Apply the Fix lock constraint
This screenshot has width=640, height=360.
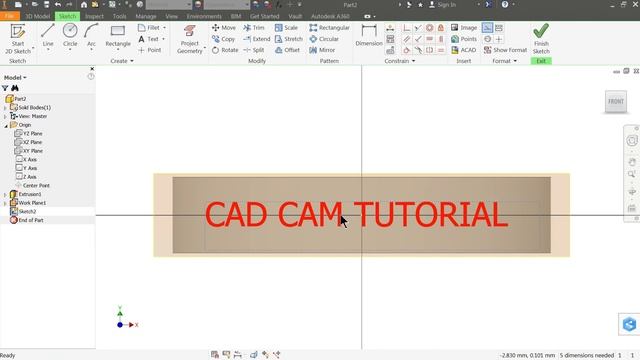[x=441, y=28]
